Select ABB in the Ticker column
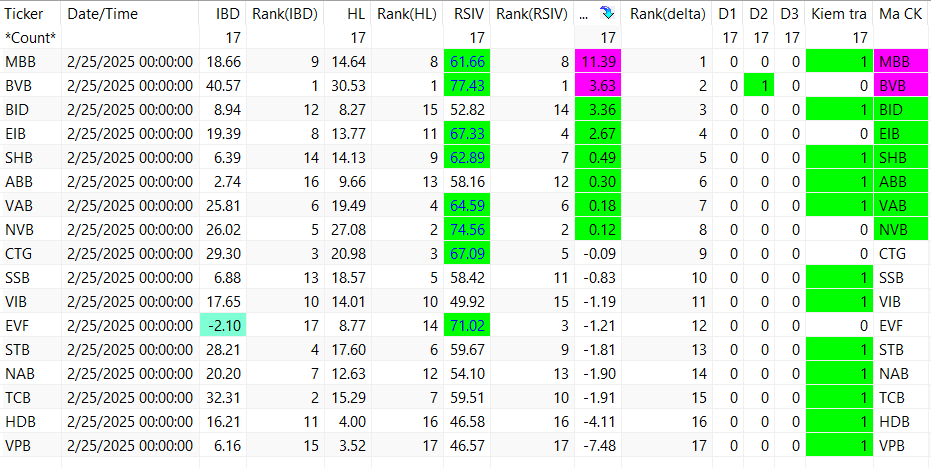Image resolution: width=931 pixels, height=468 pixels. tap(17, 182)
